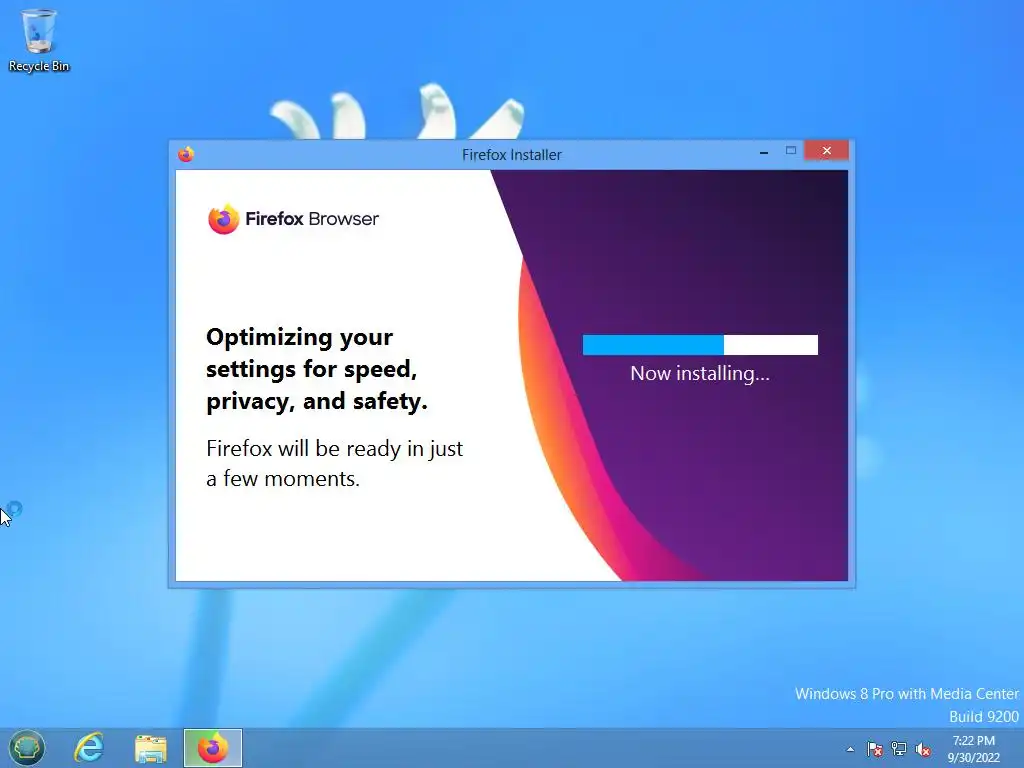Open the Recycle Bin desktop icon
The height and width of the screenshot is (768, 1024).
(x=39, y=40)
